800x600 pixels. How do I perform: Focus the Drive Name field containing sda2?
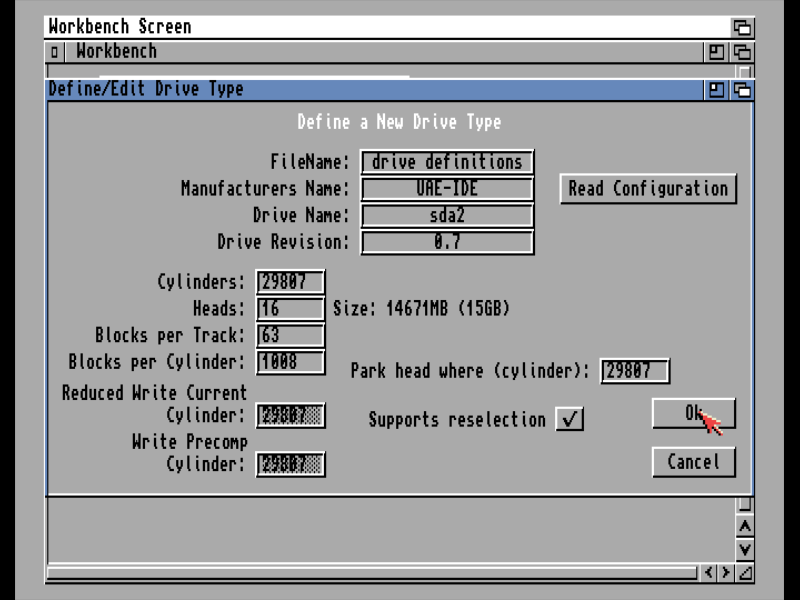point(447,216)
